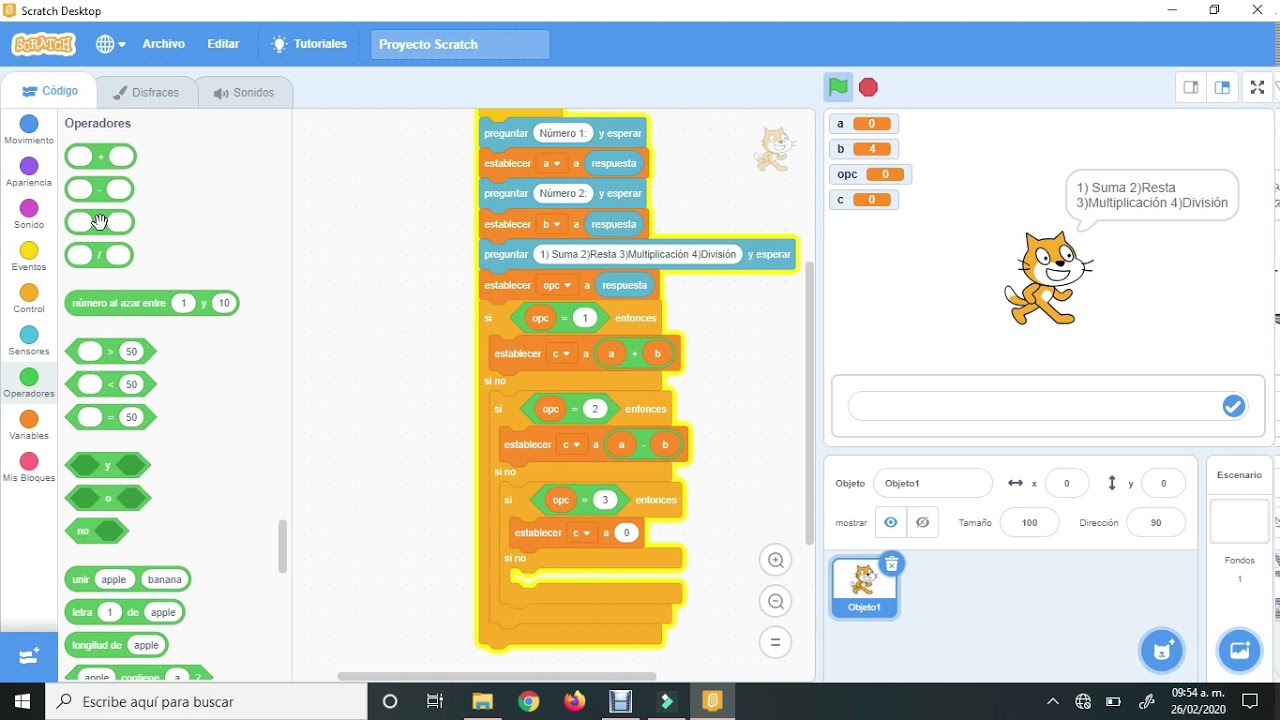Select the Objeto1 sprite thumbnail
This screenshot has height=720, width=1280.
[864, 587]
